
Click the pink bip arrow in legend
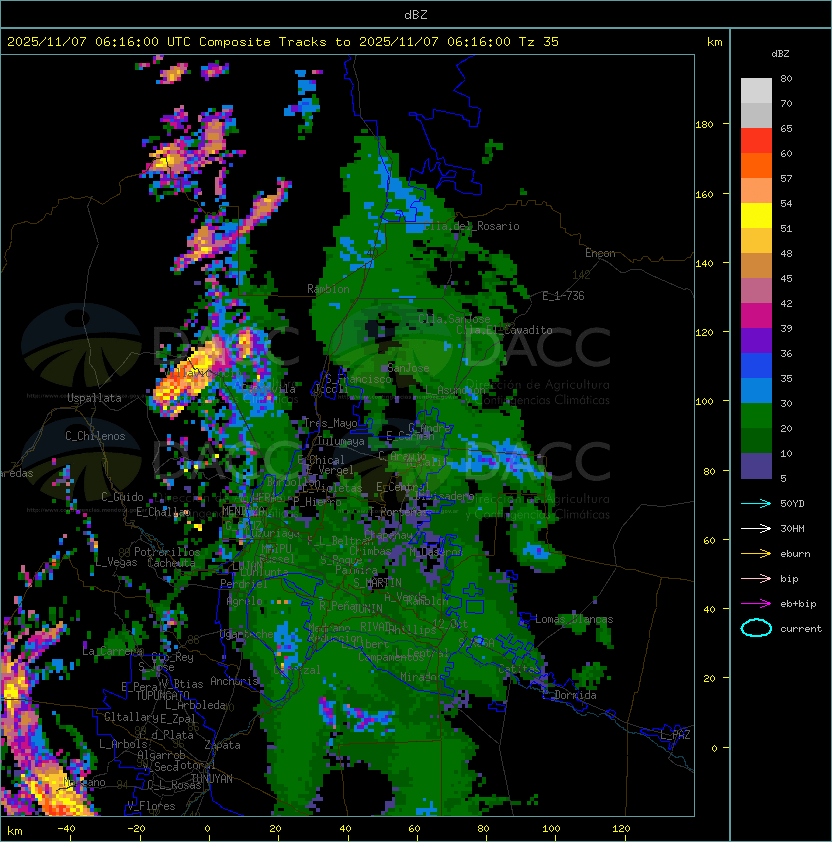click(x=756, y=578)
